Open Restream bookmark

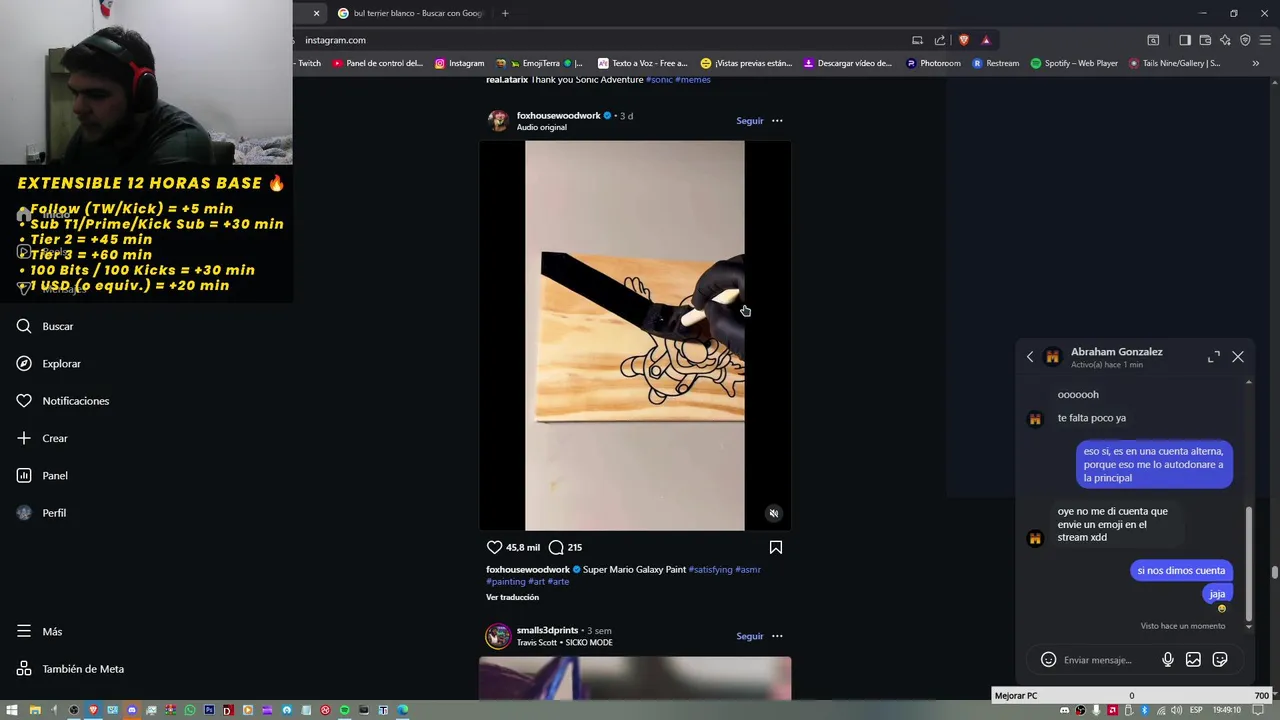coord(995,63)
